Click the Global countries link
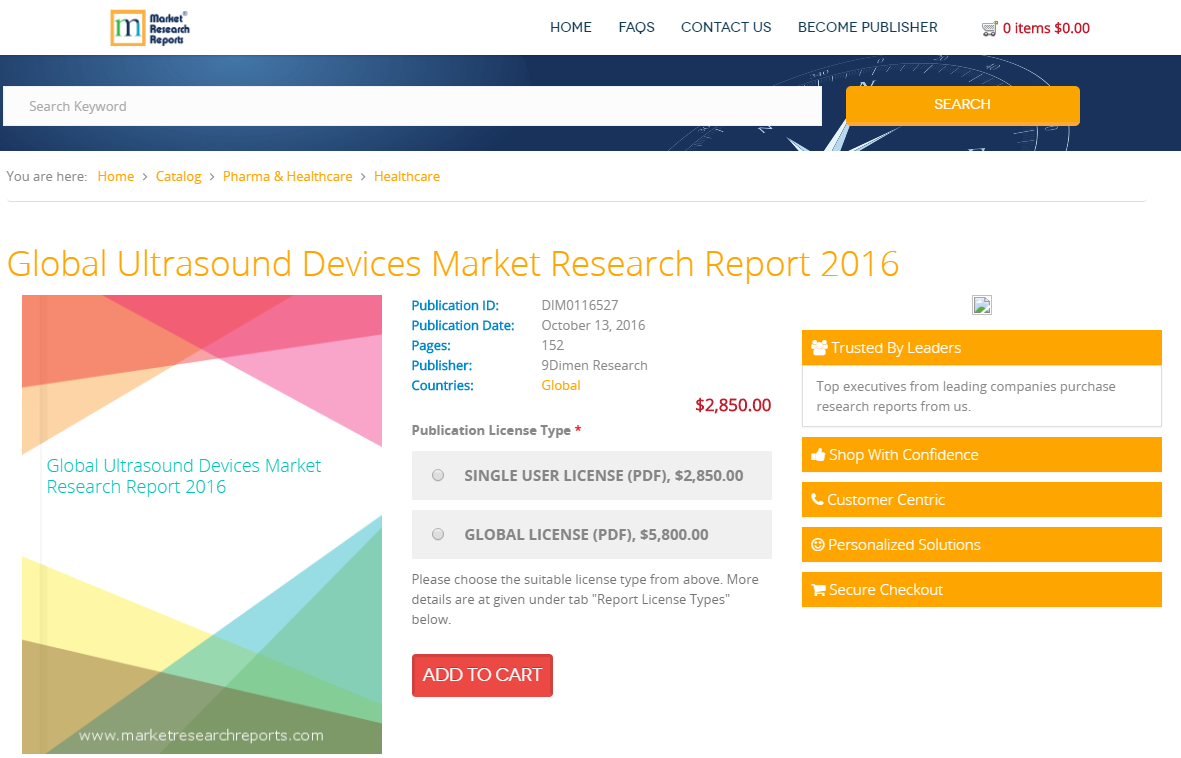Screen dimensions: 1181x758 [560, 385]
